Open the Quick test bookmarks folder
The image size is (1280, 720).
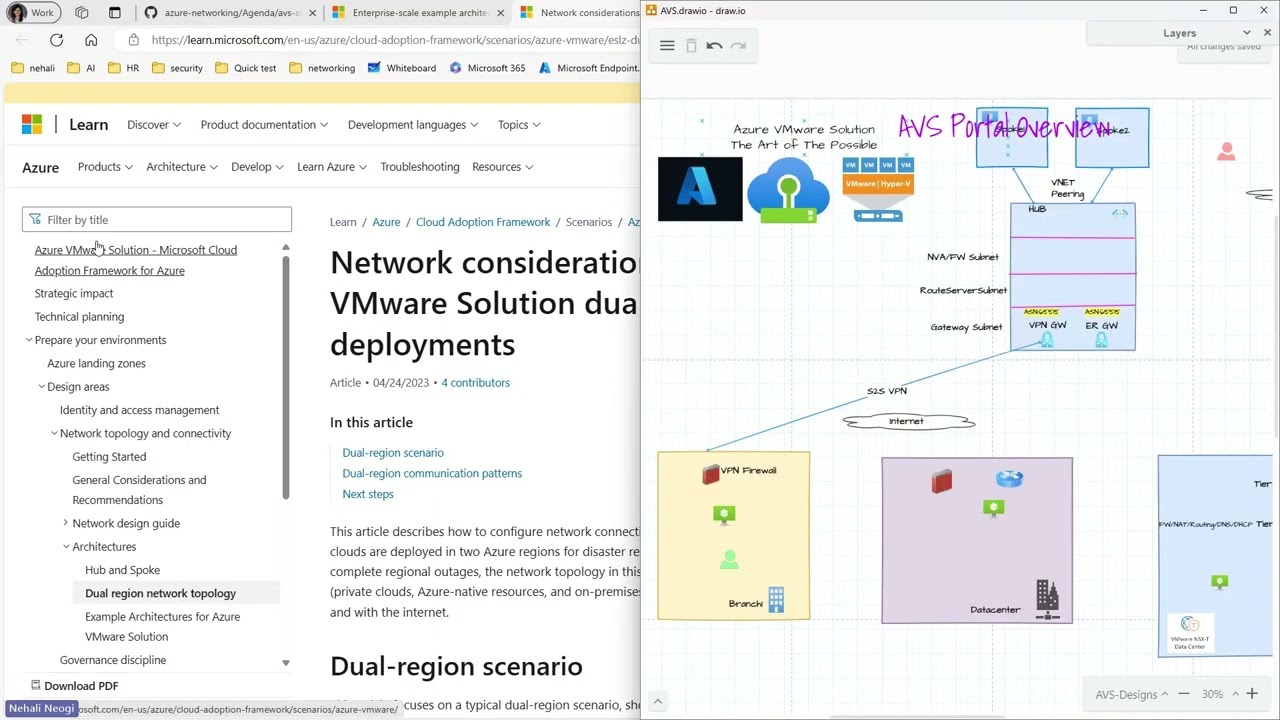coord(245,68)
